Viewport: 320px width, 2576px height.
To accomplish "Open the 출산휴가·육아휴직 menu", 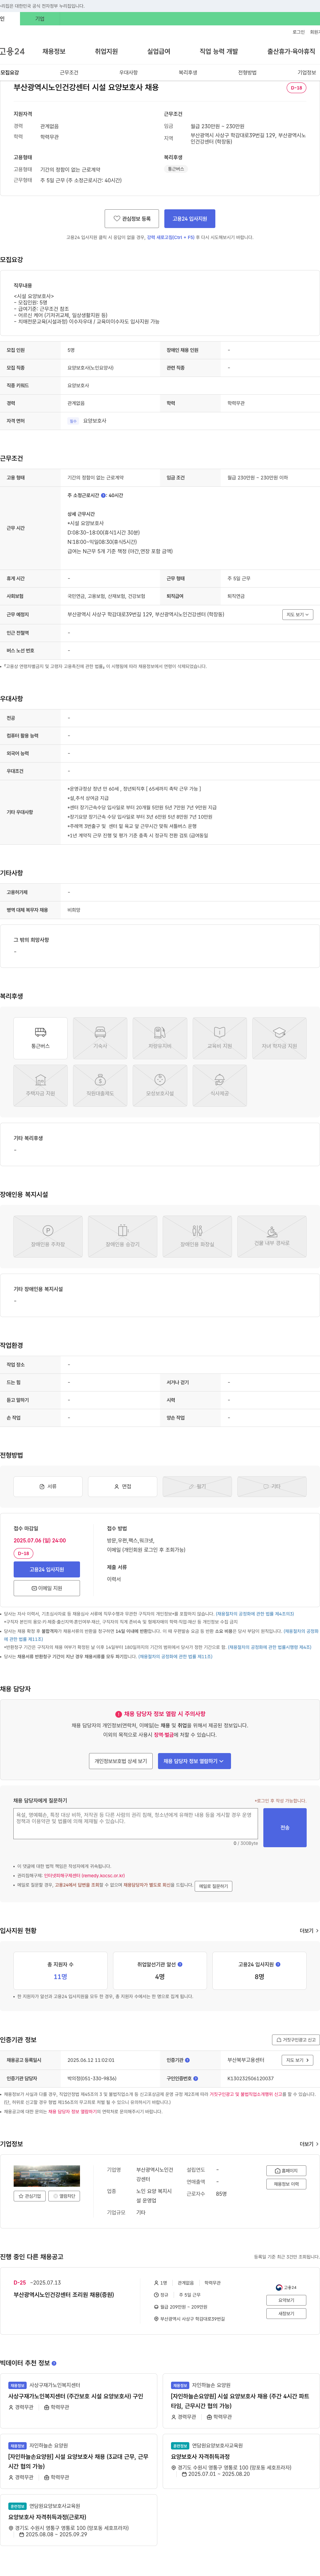I will click(x=291, y=51).
